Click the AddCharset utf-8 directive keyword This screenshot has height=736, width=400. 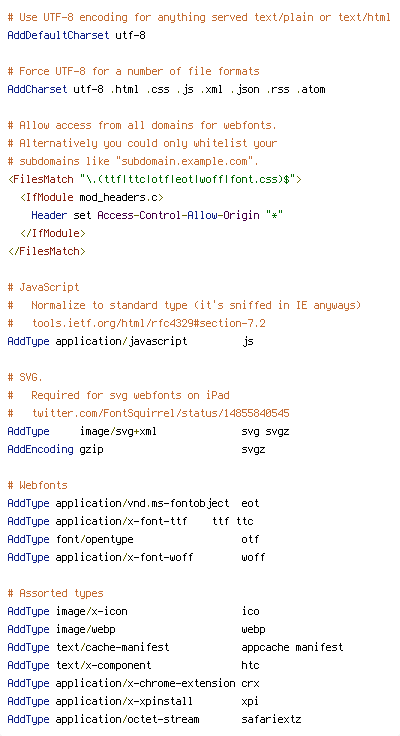tap(37, 89)
